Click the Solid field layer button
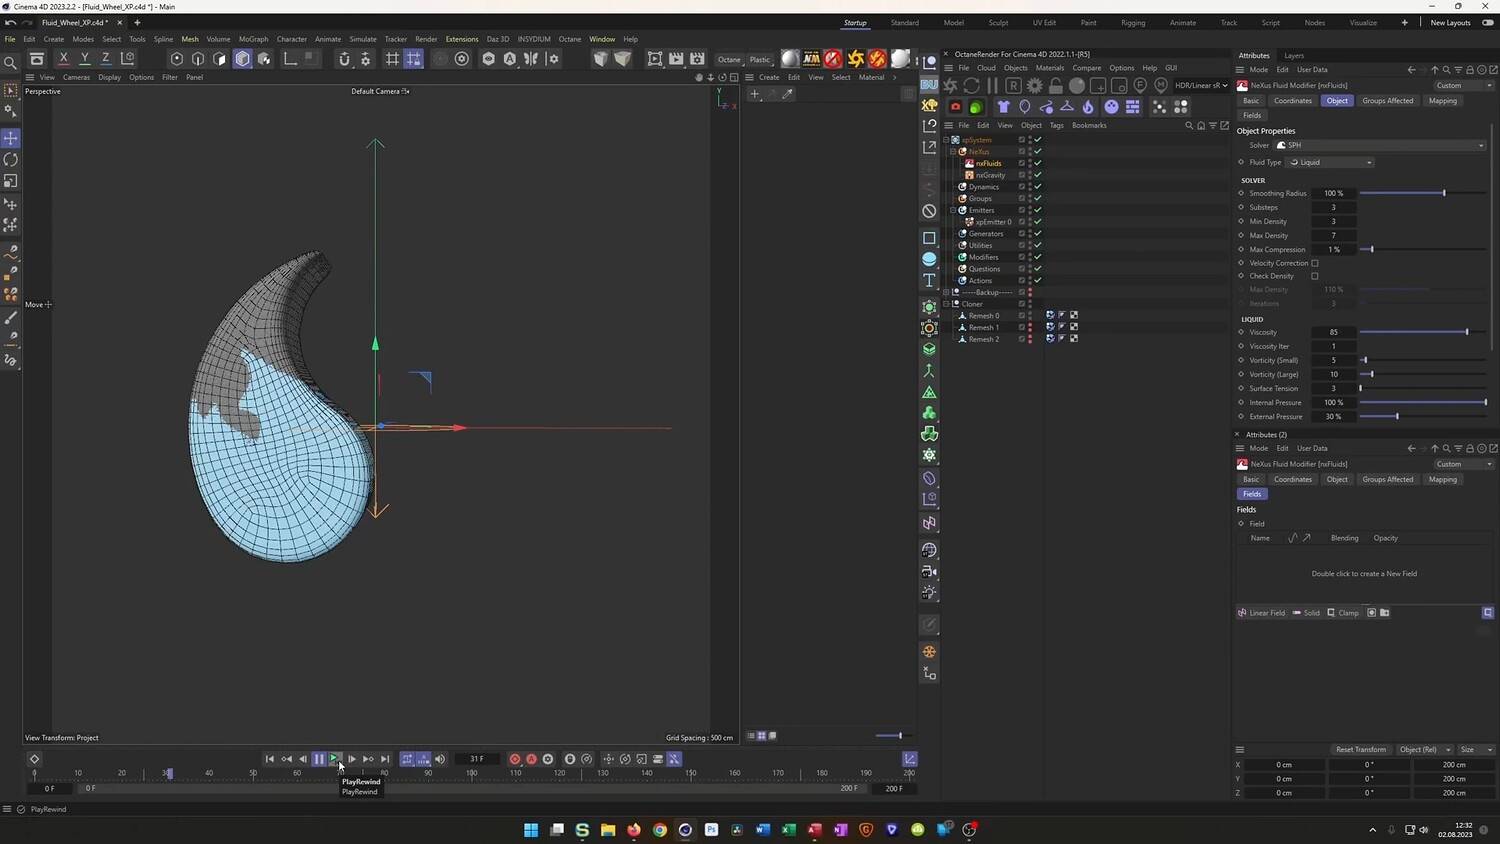The width and height of the screenshot is (1500, 844). click(1306, 613)
